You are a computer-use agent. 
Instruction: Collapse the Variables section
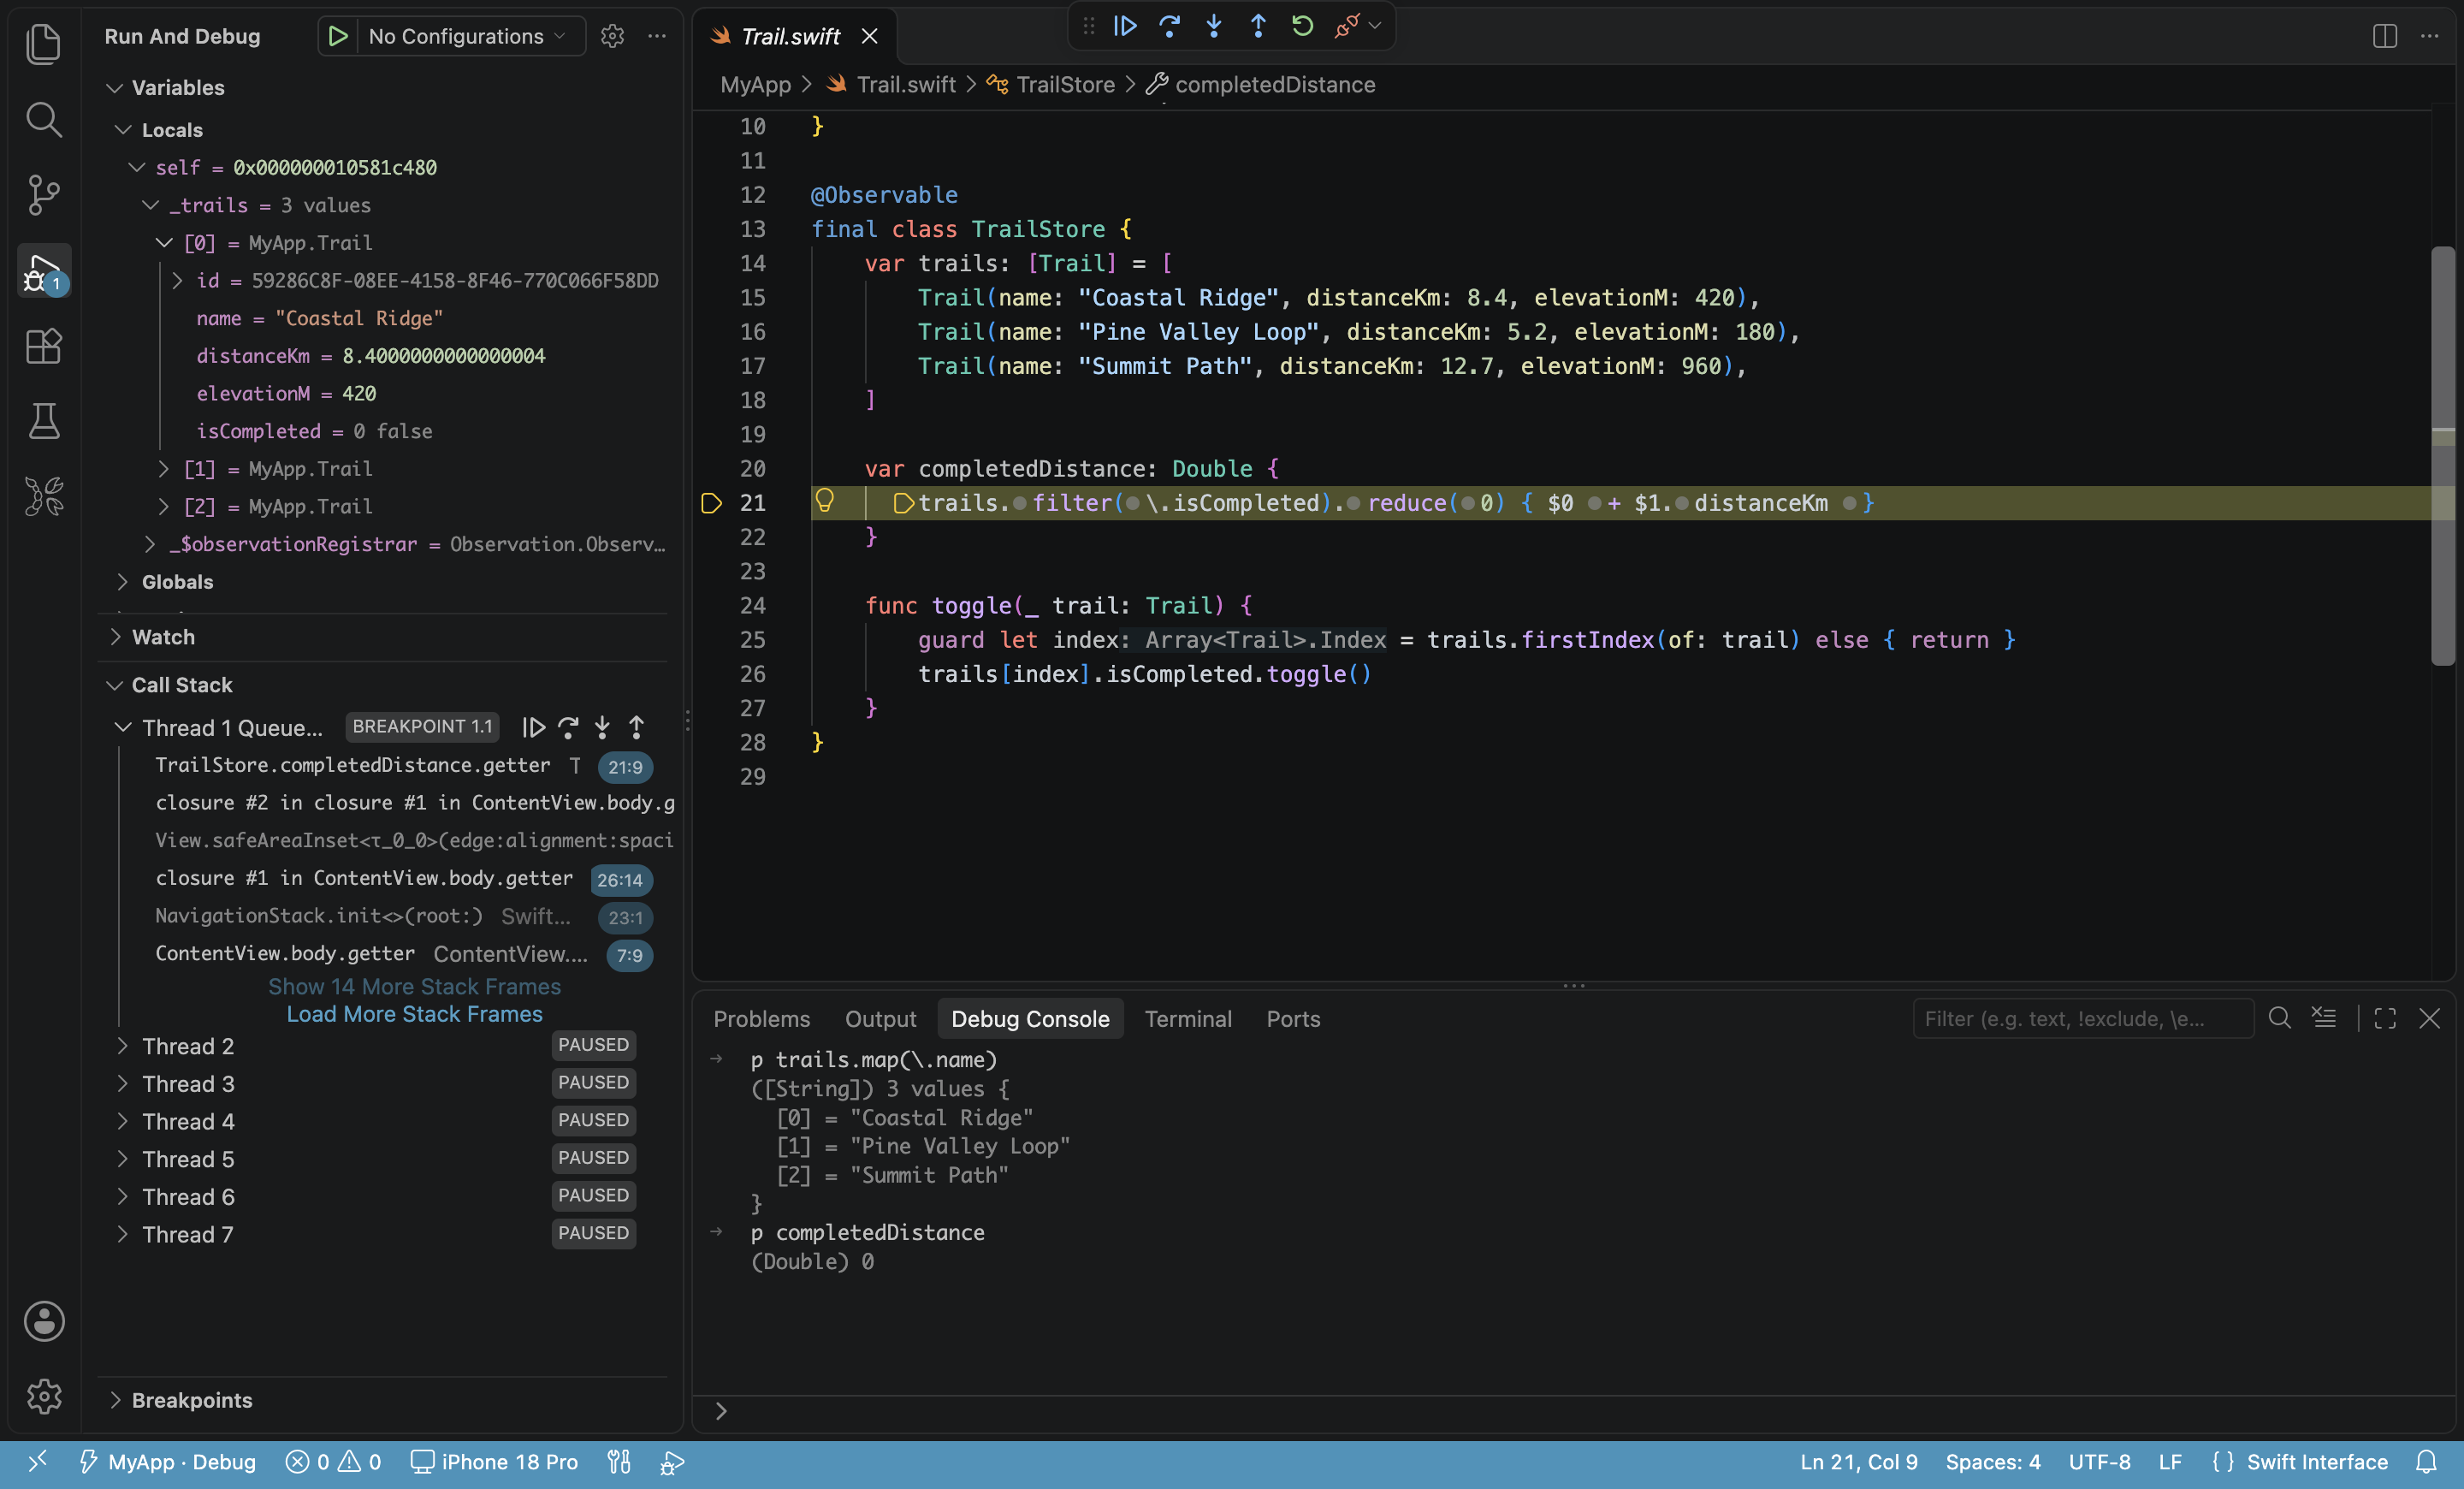pos(116,88)
